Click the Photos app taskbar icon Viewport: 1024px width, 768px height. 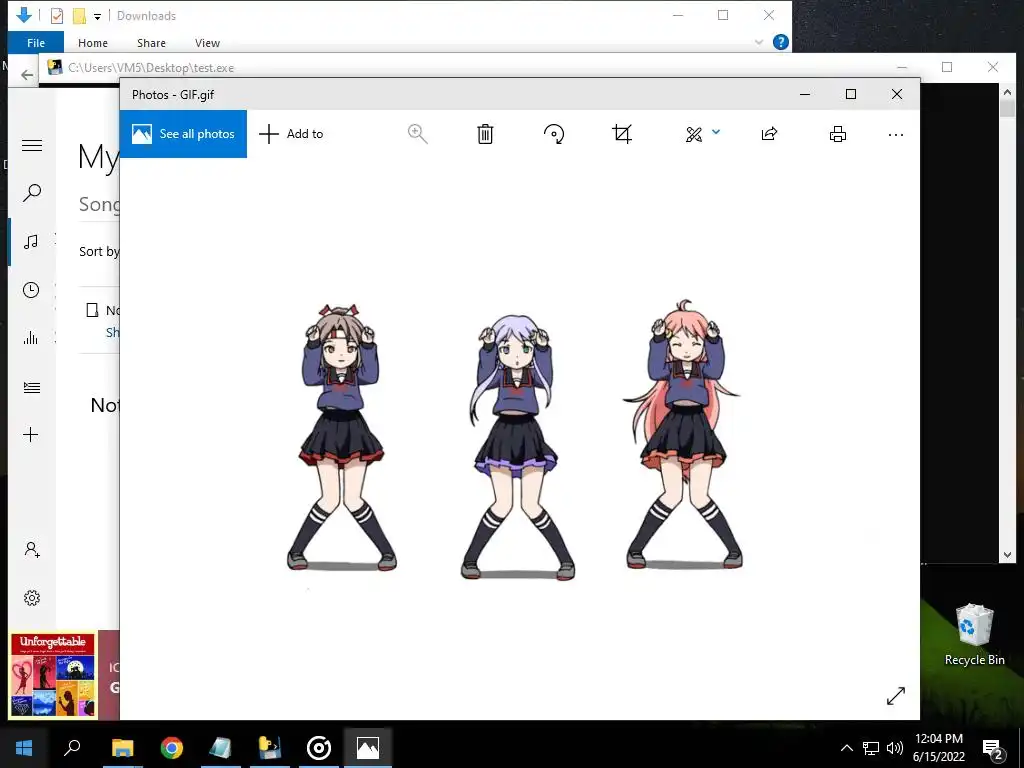[x=368, y=748]
